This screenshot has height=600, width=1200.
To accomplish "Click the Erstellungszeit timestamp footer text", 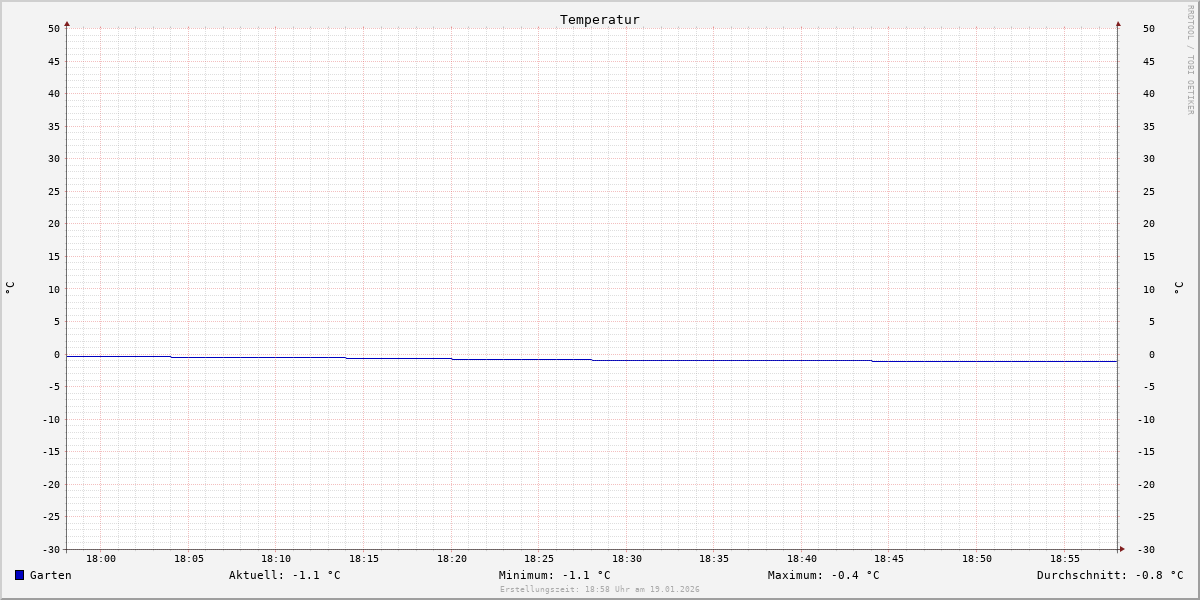I will 600,589.
